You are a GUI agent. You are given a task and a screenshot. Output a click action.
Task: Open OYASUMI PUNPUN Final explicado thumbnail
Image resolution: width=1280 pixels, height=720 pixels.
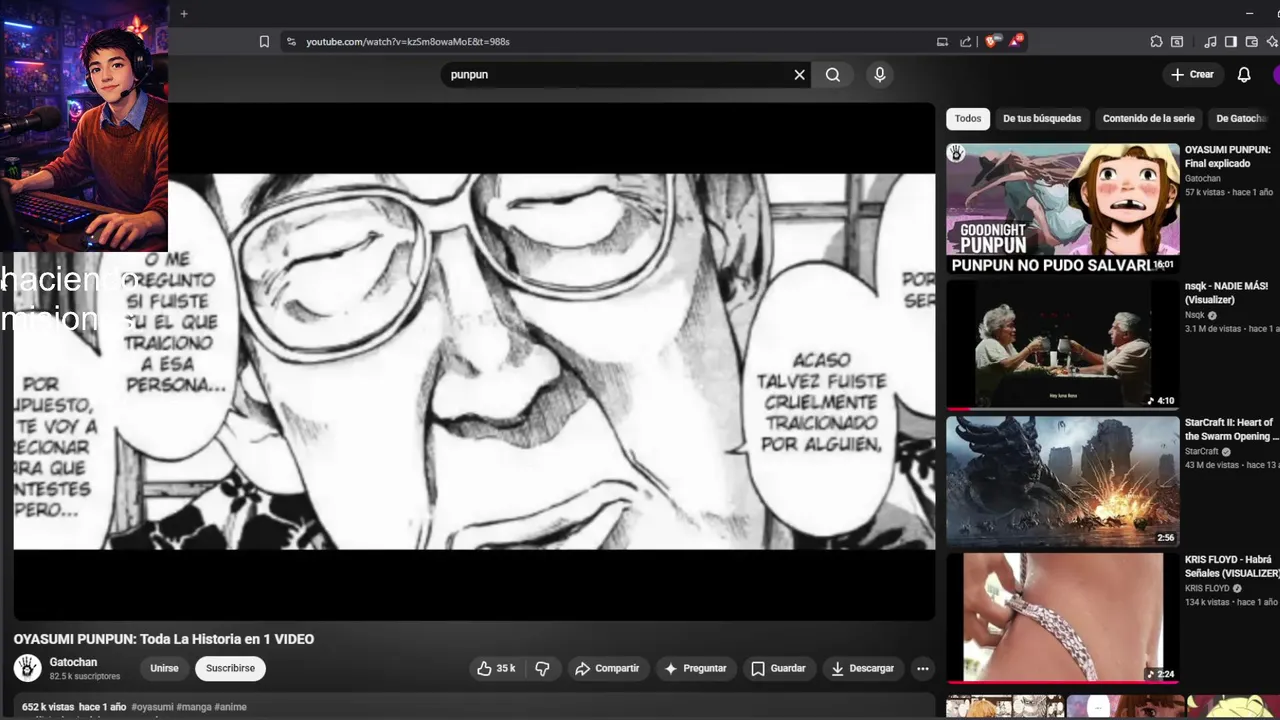pyautogui.click(x=1063, y=208)
